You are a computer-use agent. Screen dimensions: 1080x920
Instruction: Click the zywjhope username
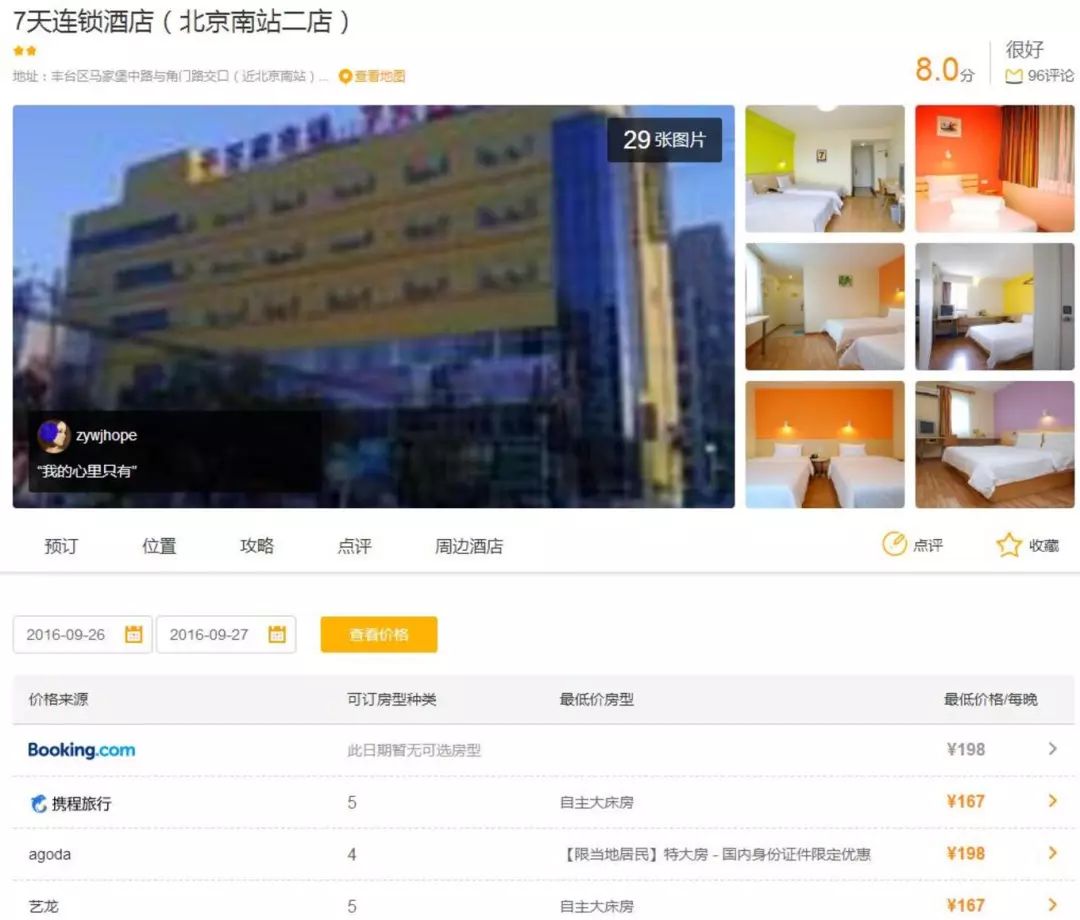[106, 435]
